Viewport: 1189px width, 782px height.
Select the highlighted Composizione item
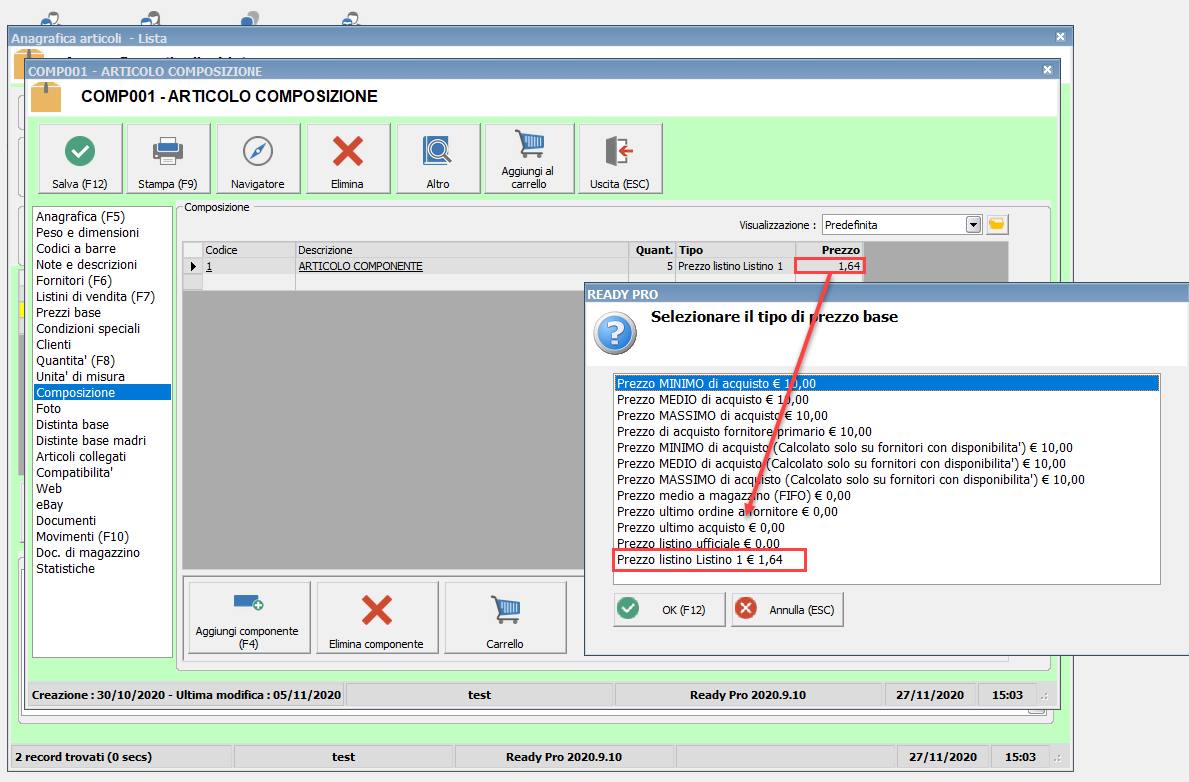click(102, 392)
